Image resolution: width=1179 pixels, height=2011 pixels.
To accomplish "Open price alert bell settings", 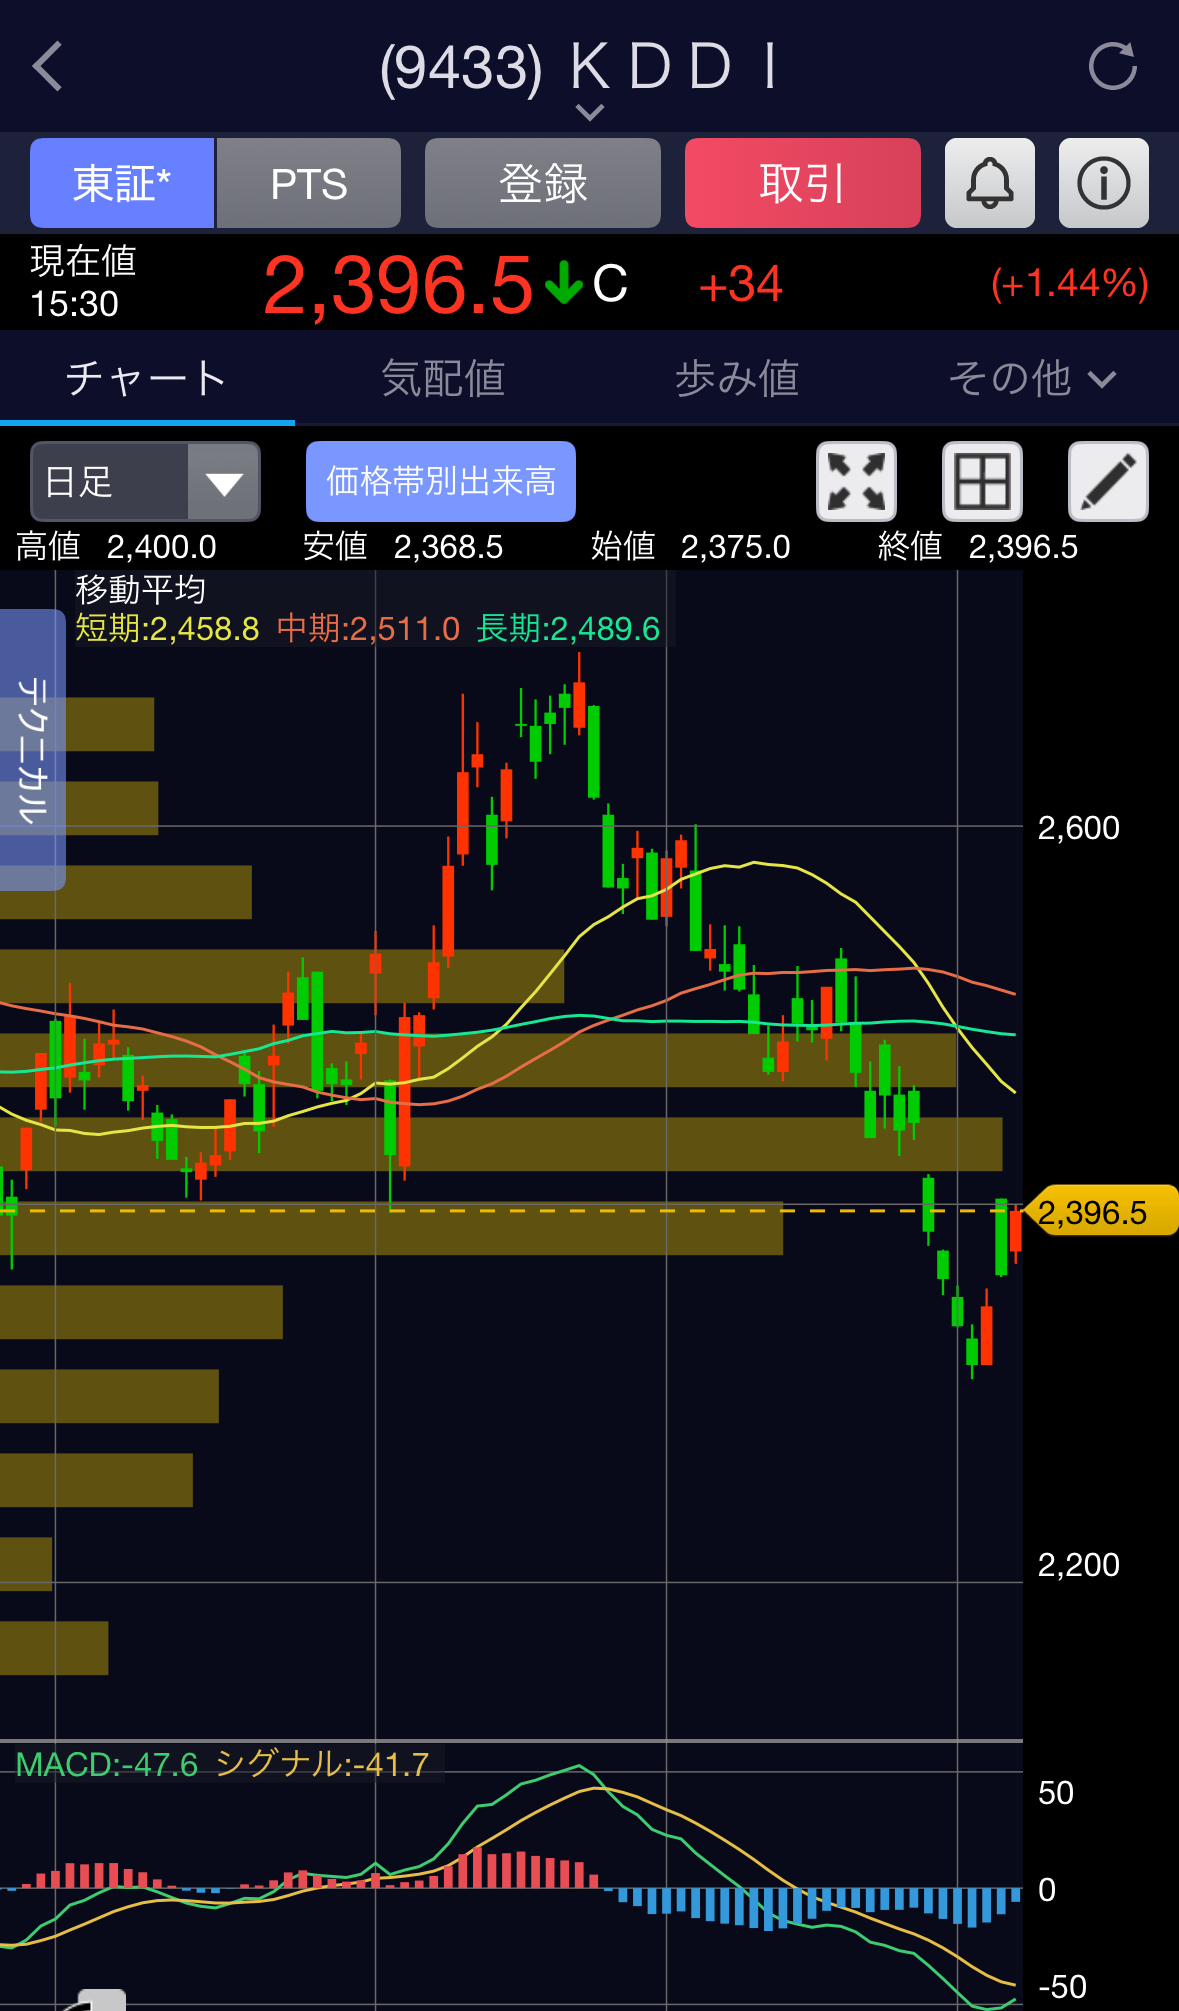I will click(989, 184).
